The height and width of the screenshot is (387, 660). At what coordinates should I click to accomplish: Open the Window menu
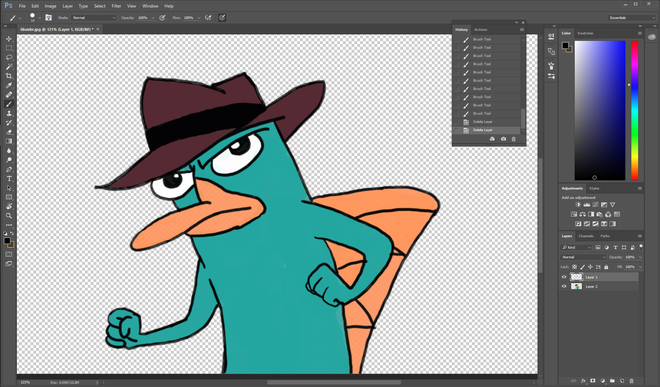point(150,6)
